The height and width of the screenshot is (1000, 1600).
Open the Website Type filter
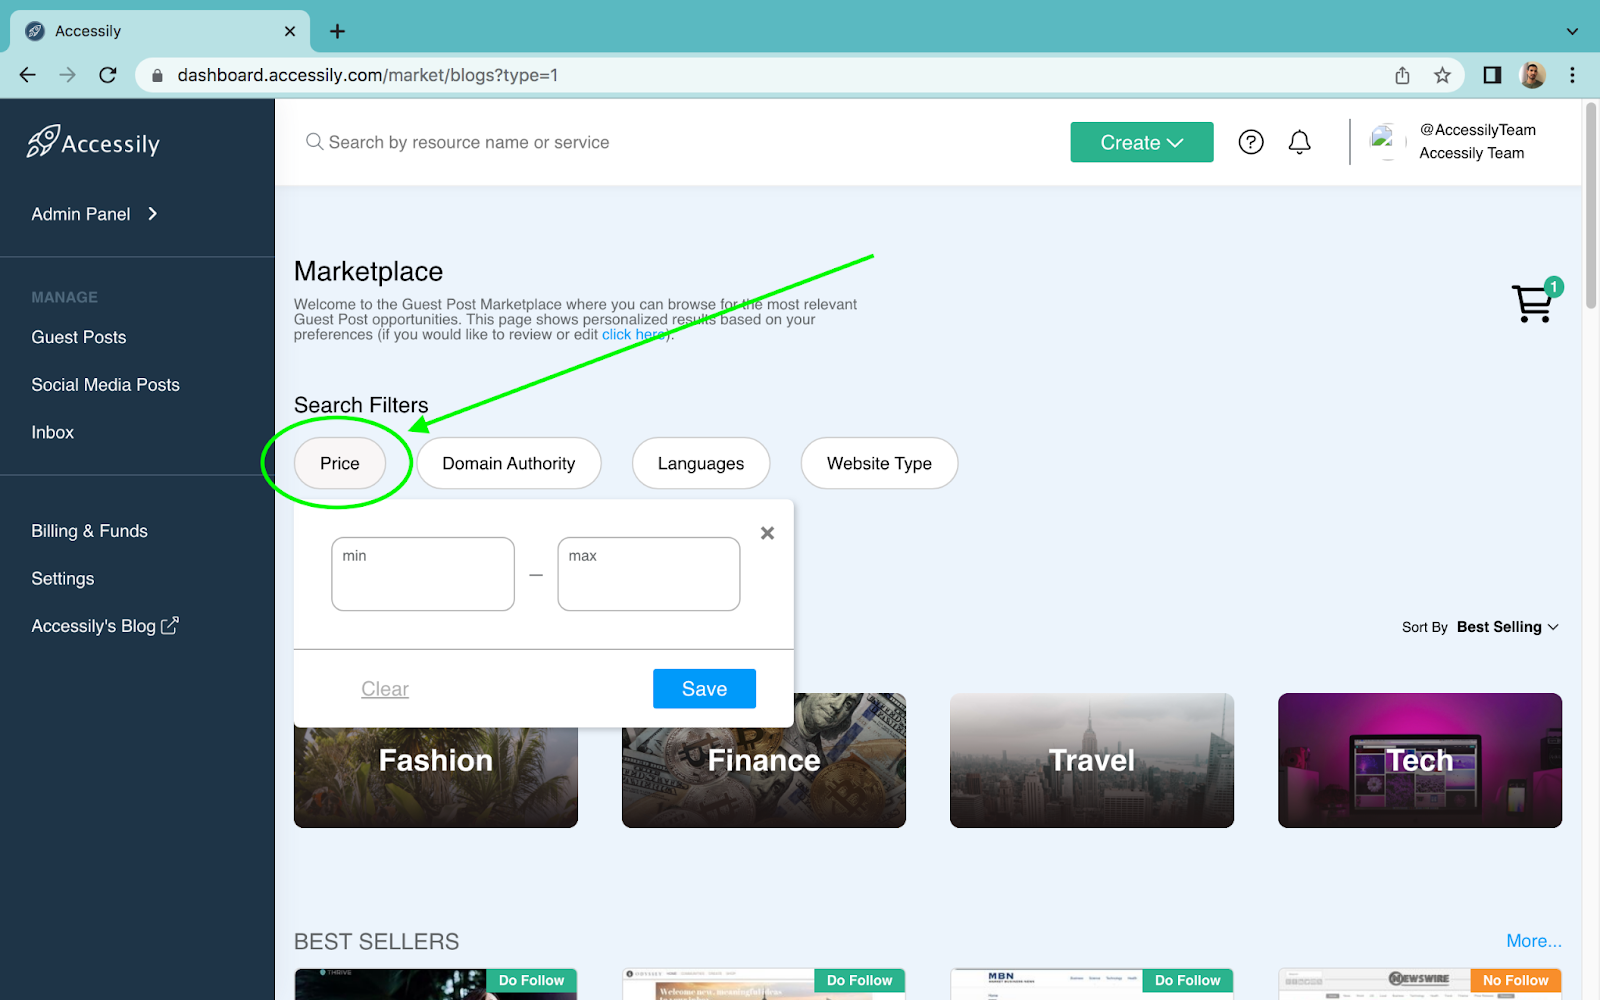[879, 463]
